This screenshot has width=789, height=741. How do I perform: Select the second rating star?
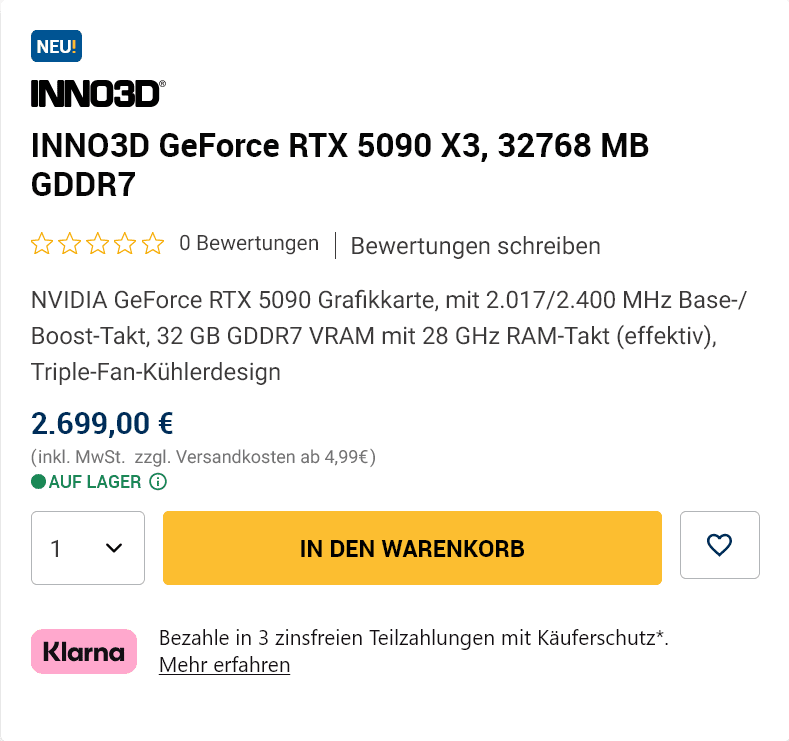(69, 244)
